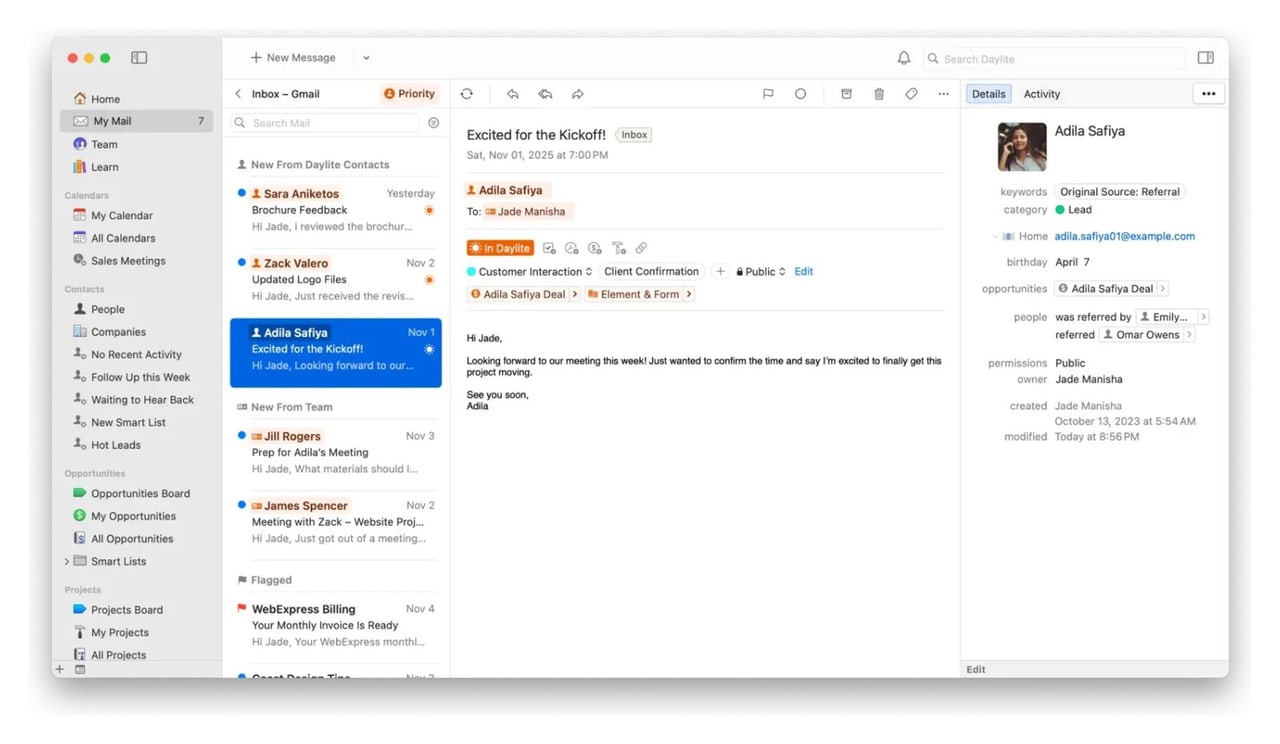Forward the selected email

coord(578,94)
